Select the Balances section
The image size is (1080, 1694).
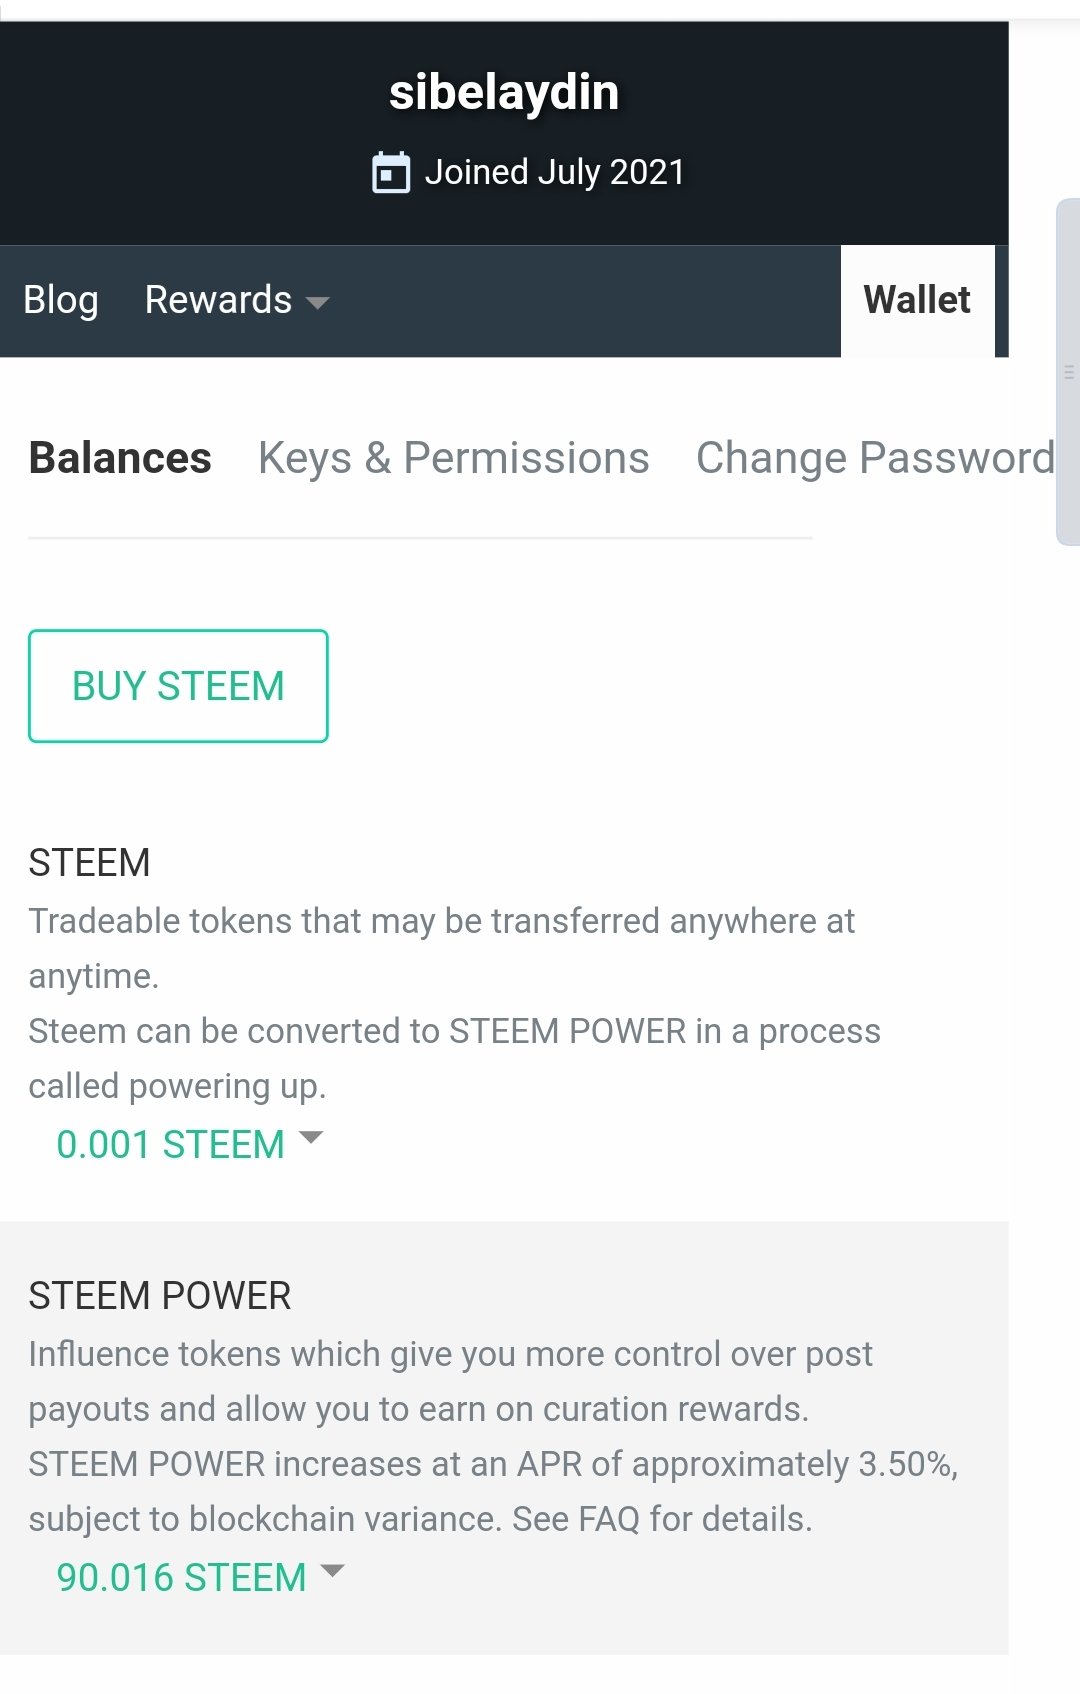click(x=120, y=458)
